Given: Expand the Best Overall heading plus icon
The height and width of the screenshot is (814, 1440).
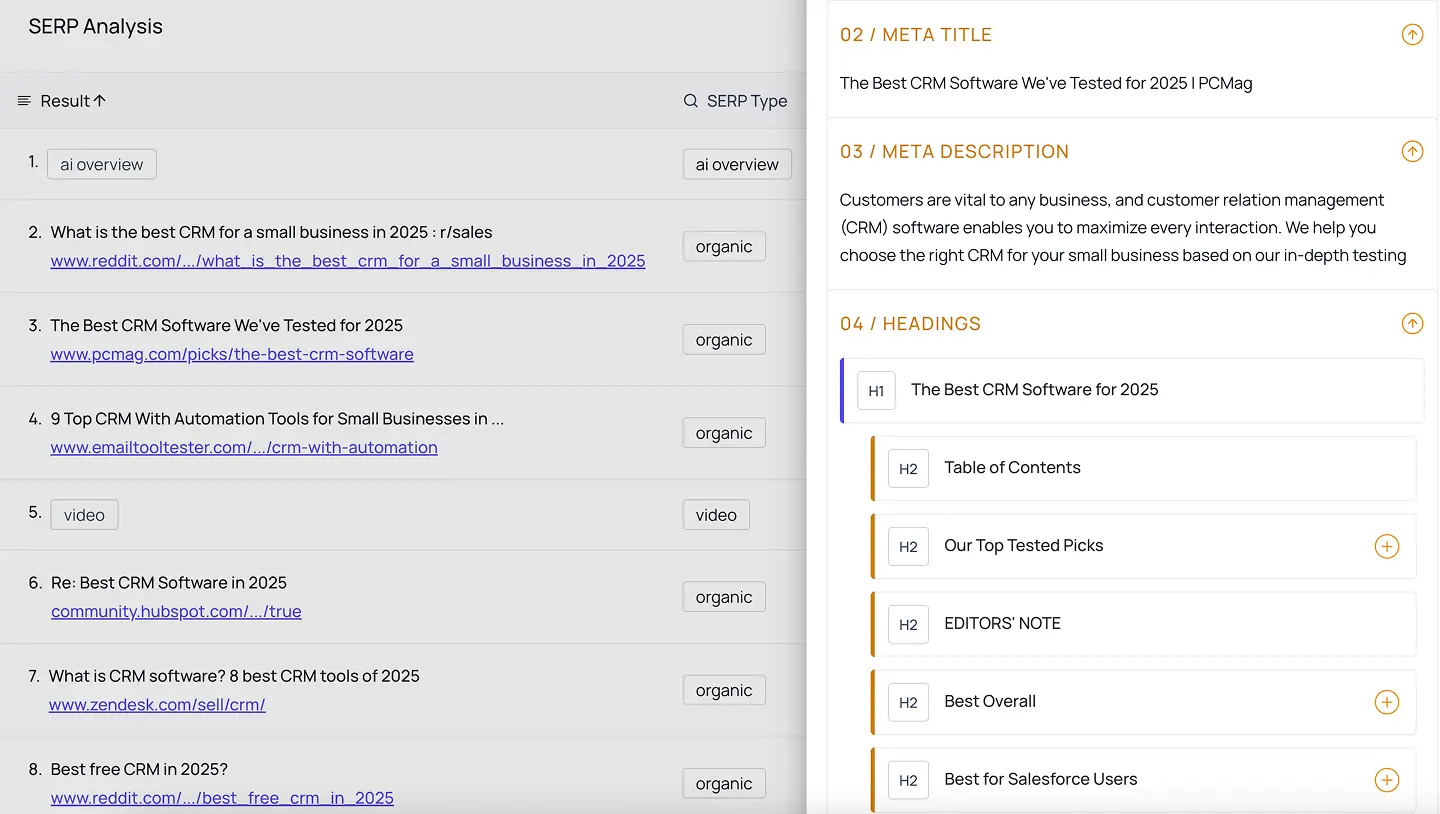Looking at the screenshot, I should 1386,702.
